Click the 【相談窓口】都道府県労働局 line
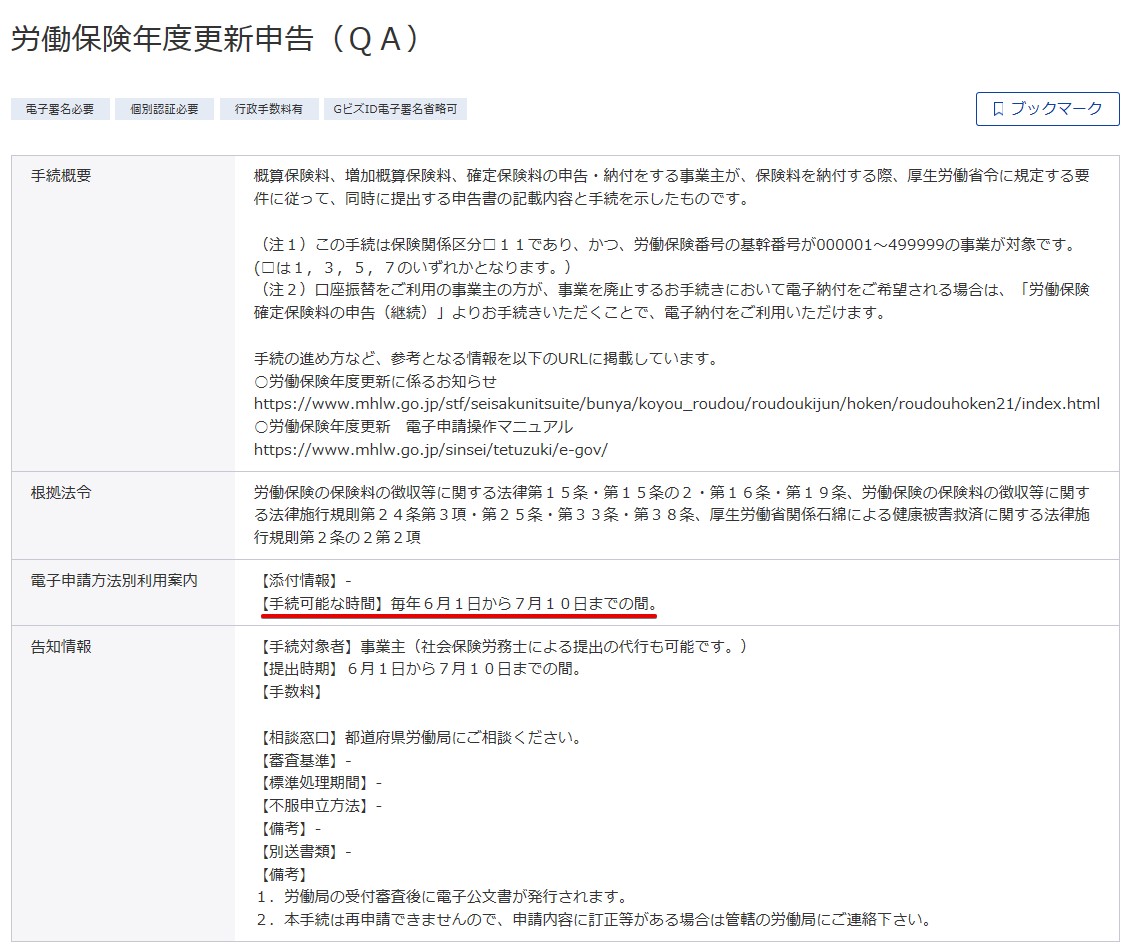Viewport: 1133px width, 947px height. 421,738
